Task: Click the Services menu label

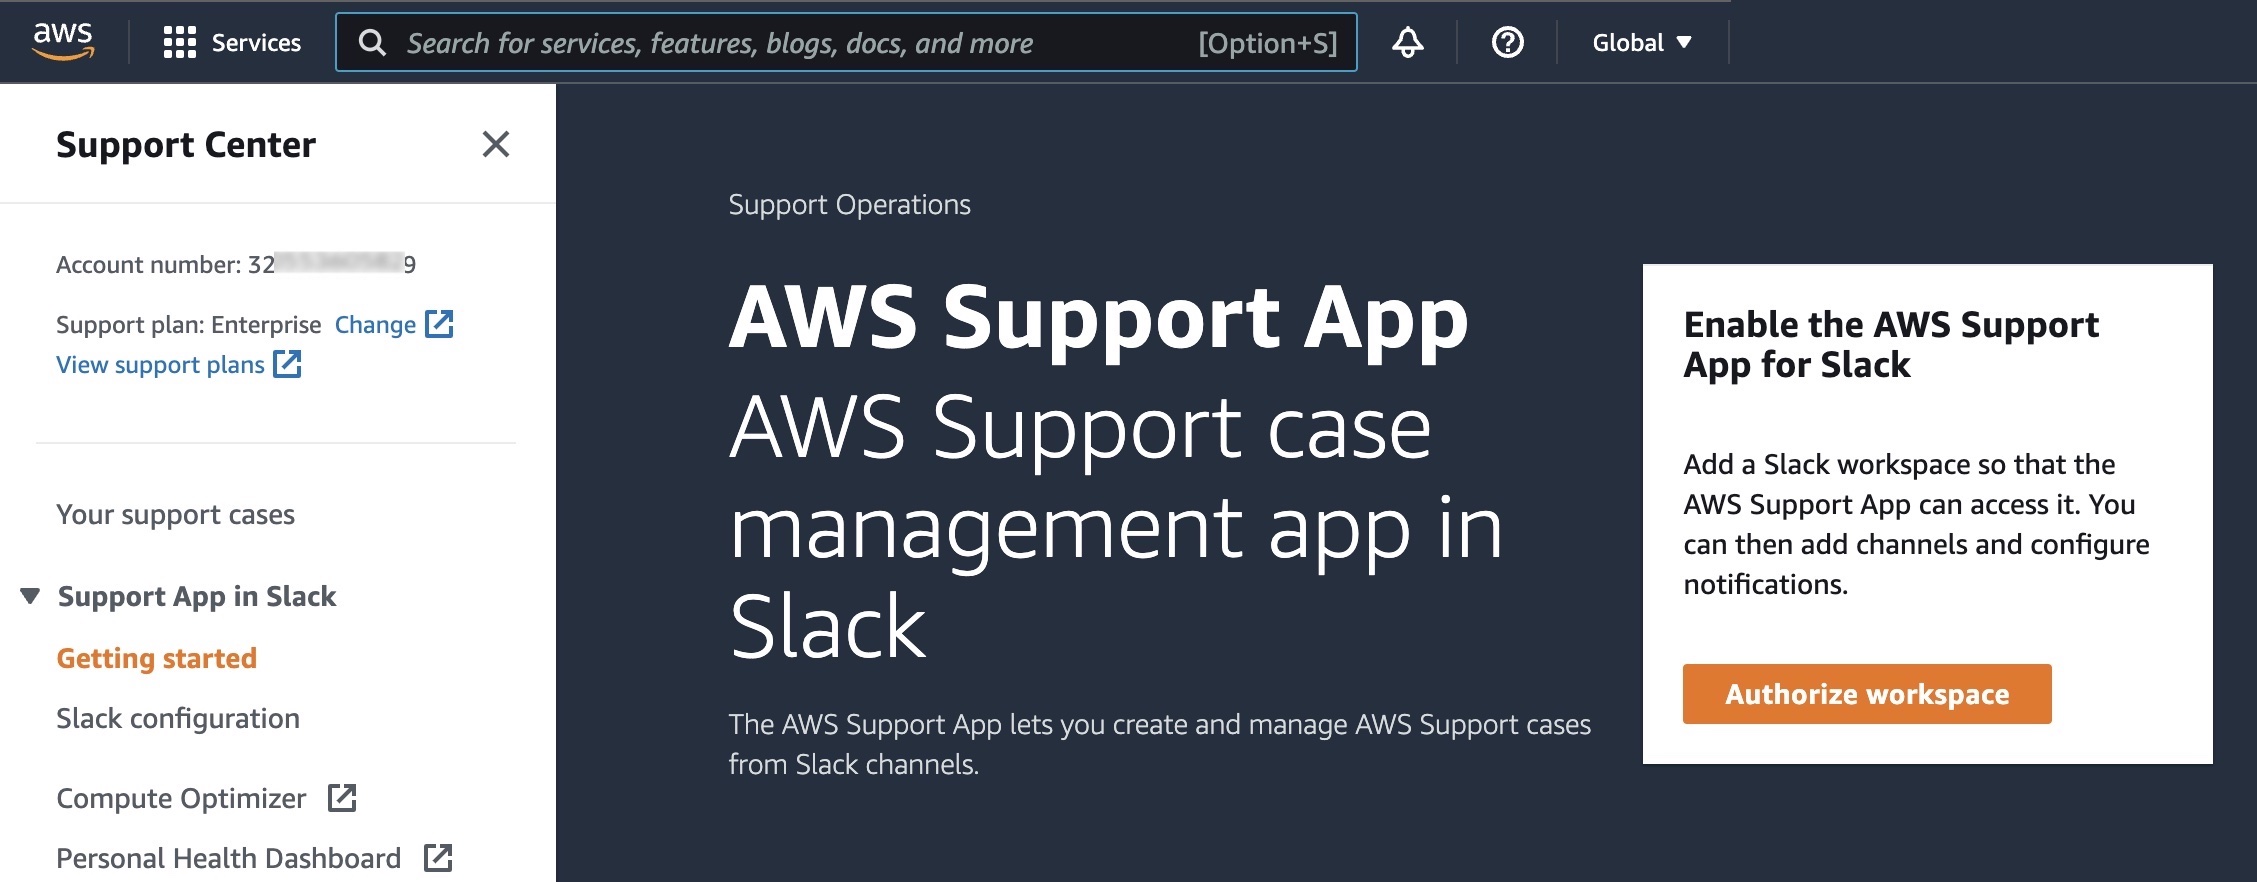Action: click(x=256, y=42)
